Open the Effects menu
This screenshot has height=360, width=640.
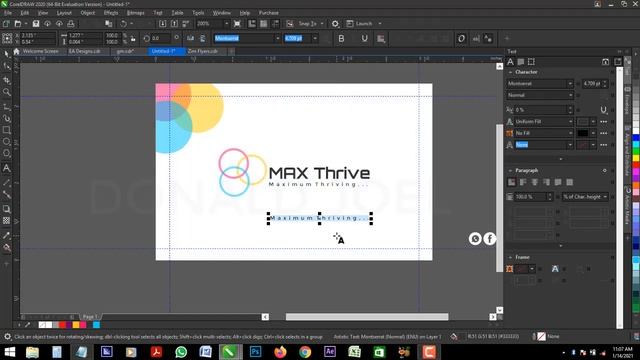[111, 13]
